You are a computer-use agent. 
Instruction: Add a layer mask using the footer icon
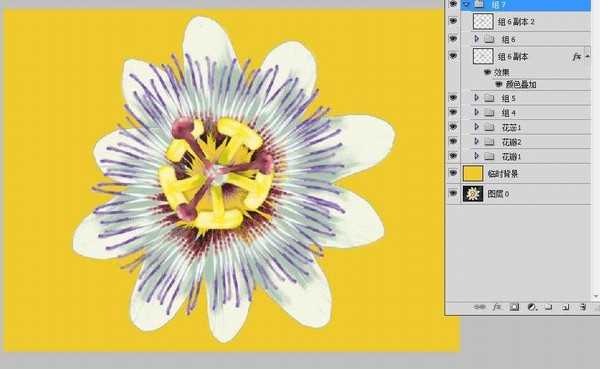[514, 307]
